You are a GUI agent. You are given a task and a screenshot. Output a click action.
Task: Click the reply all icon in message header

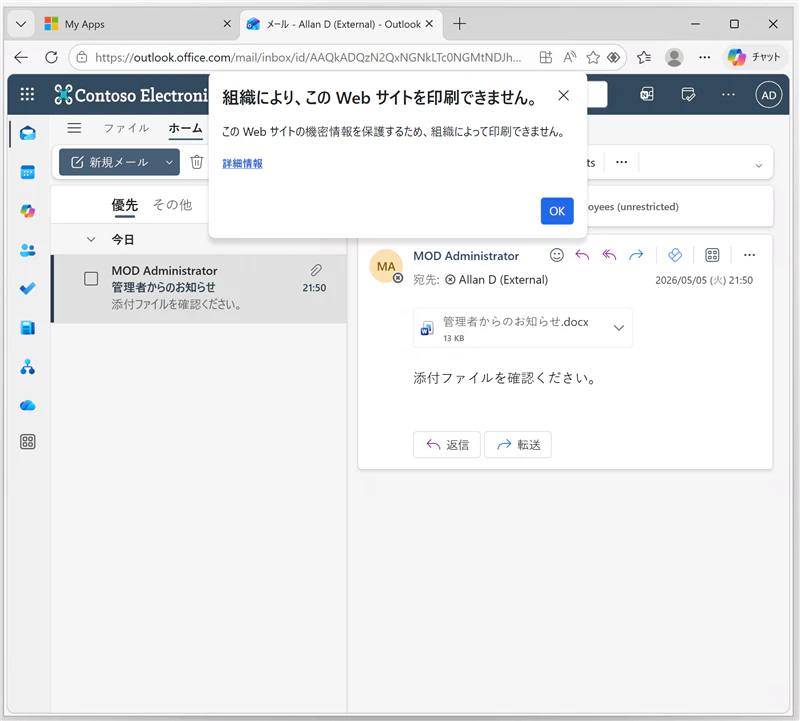tap(609, 255)
